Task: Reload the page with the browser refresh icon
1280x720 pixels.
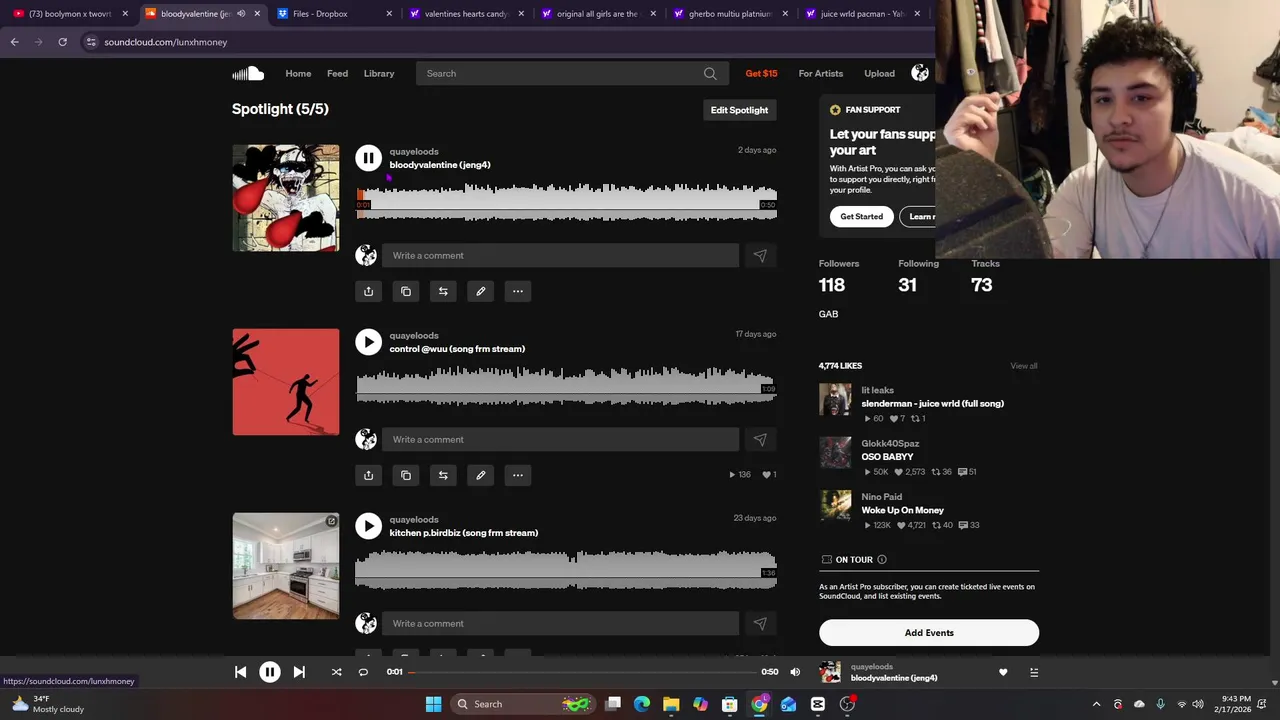Action: pyautogui.click(x=62, y=42)
